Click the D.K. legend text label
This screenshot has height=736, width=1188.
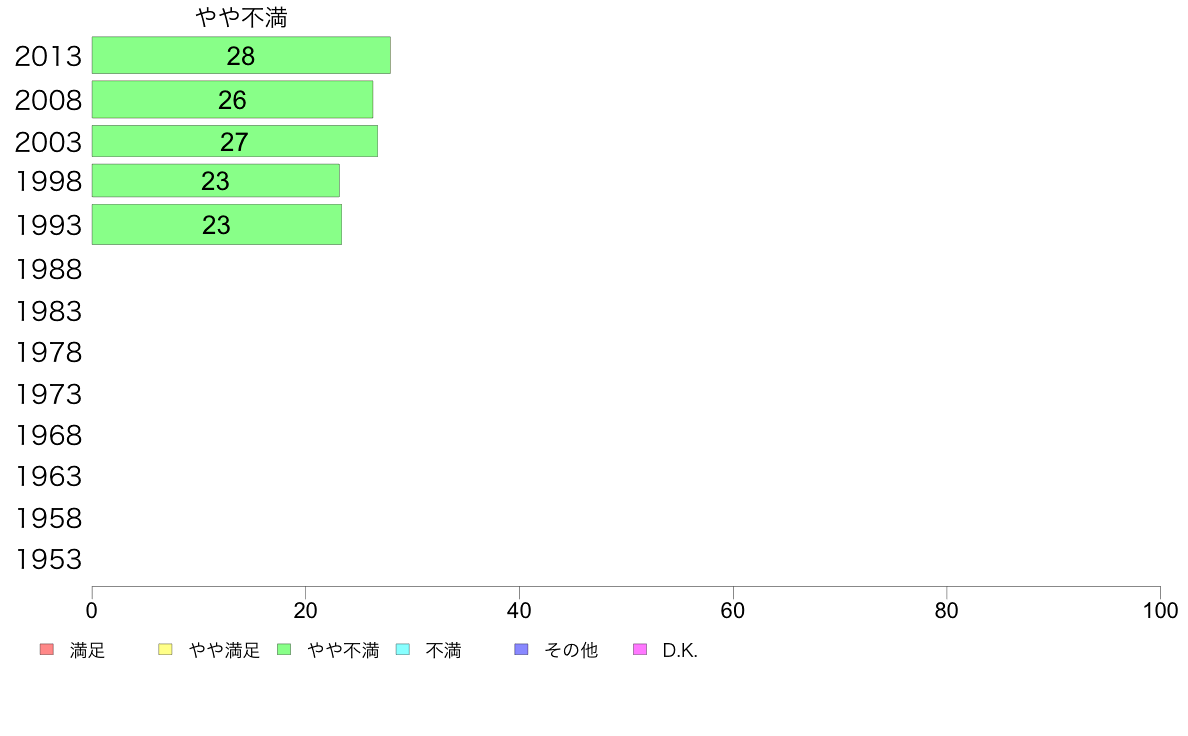[680, 651]
